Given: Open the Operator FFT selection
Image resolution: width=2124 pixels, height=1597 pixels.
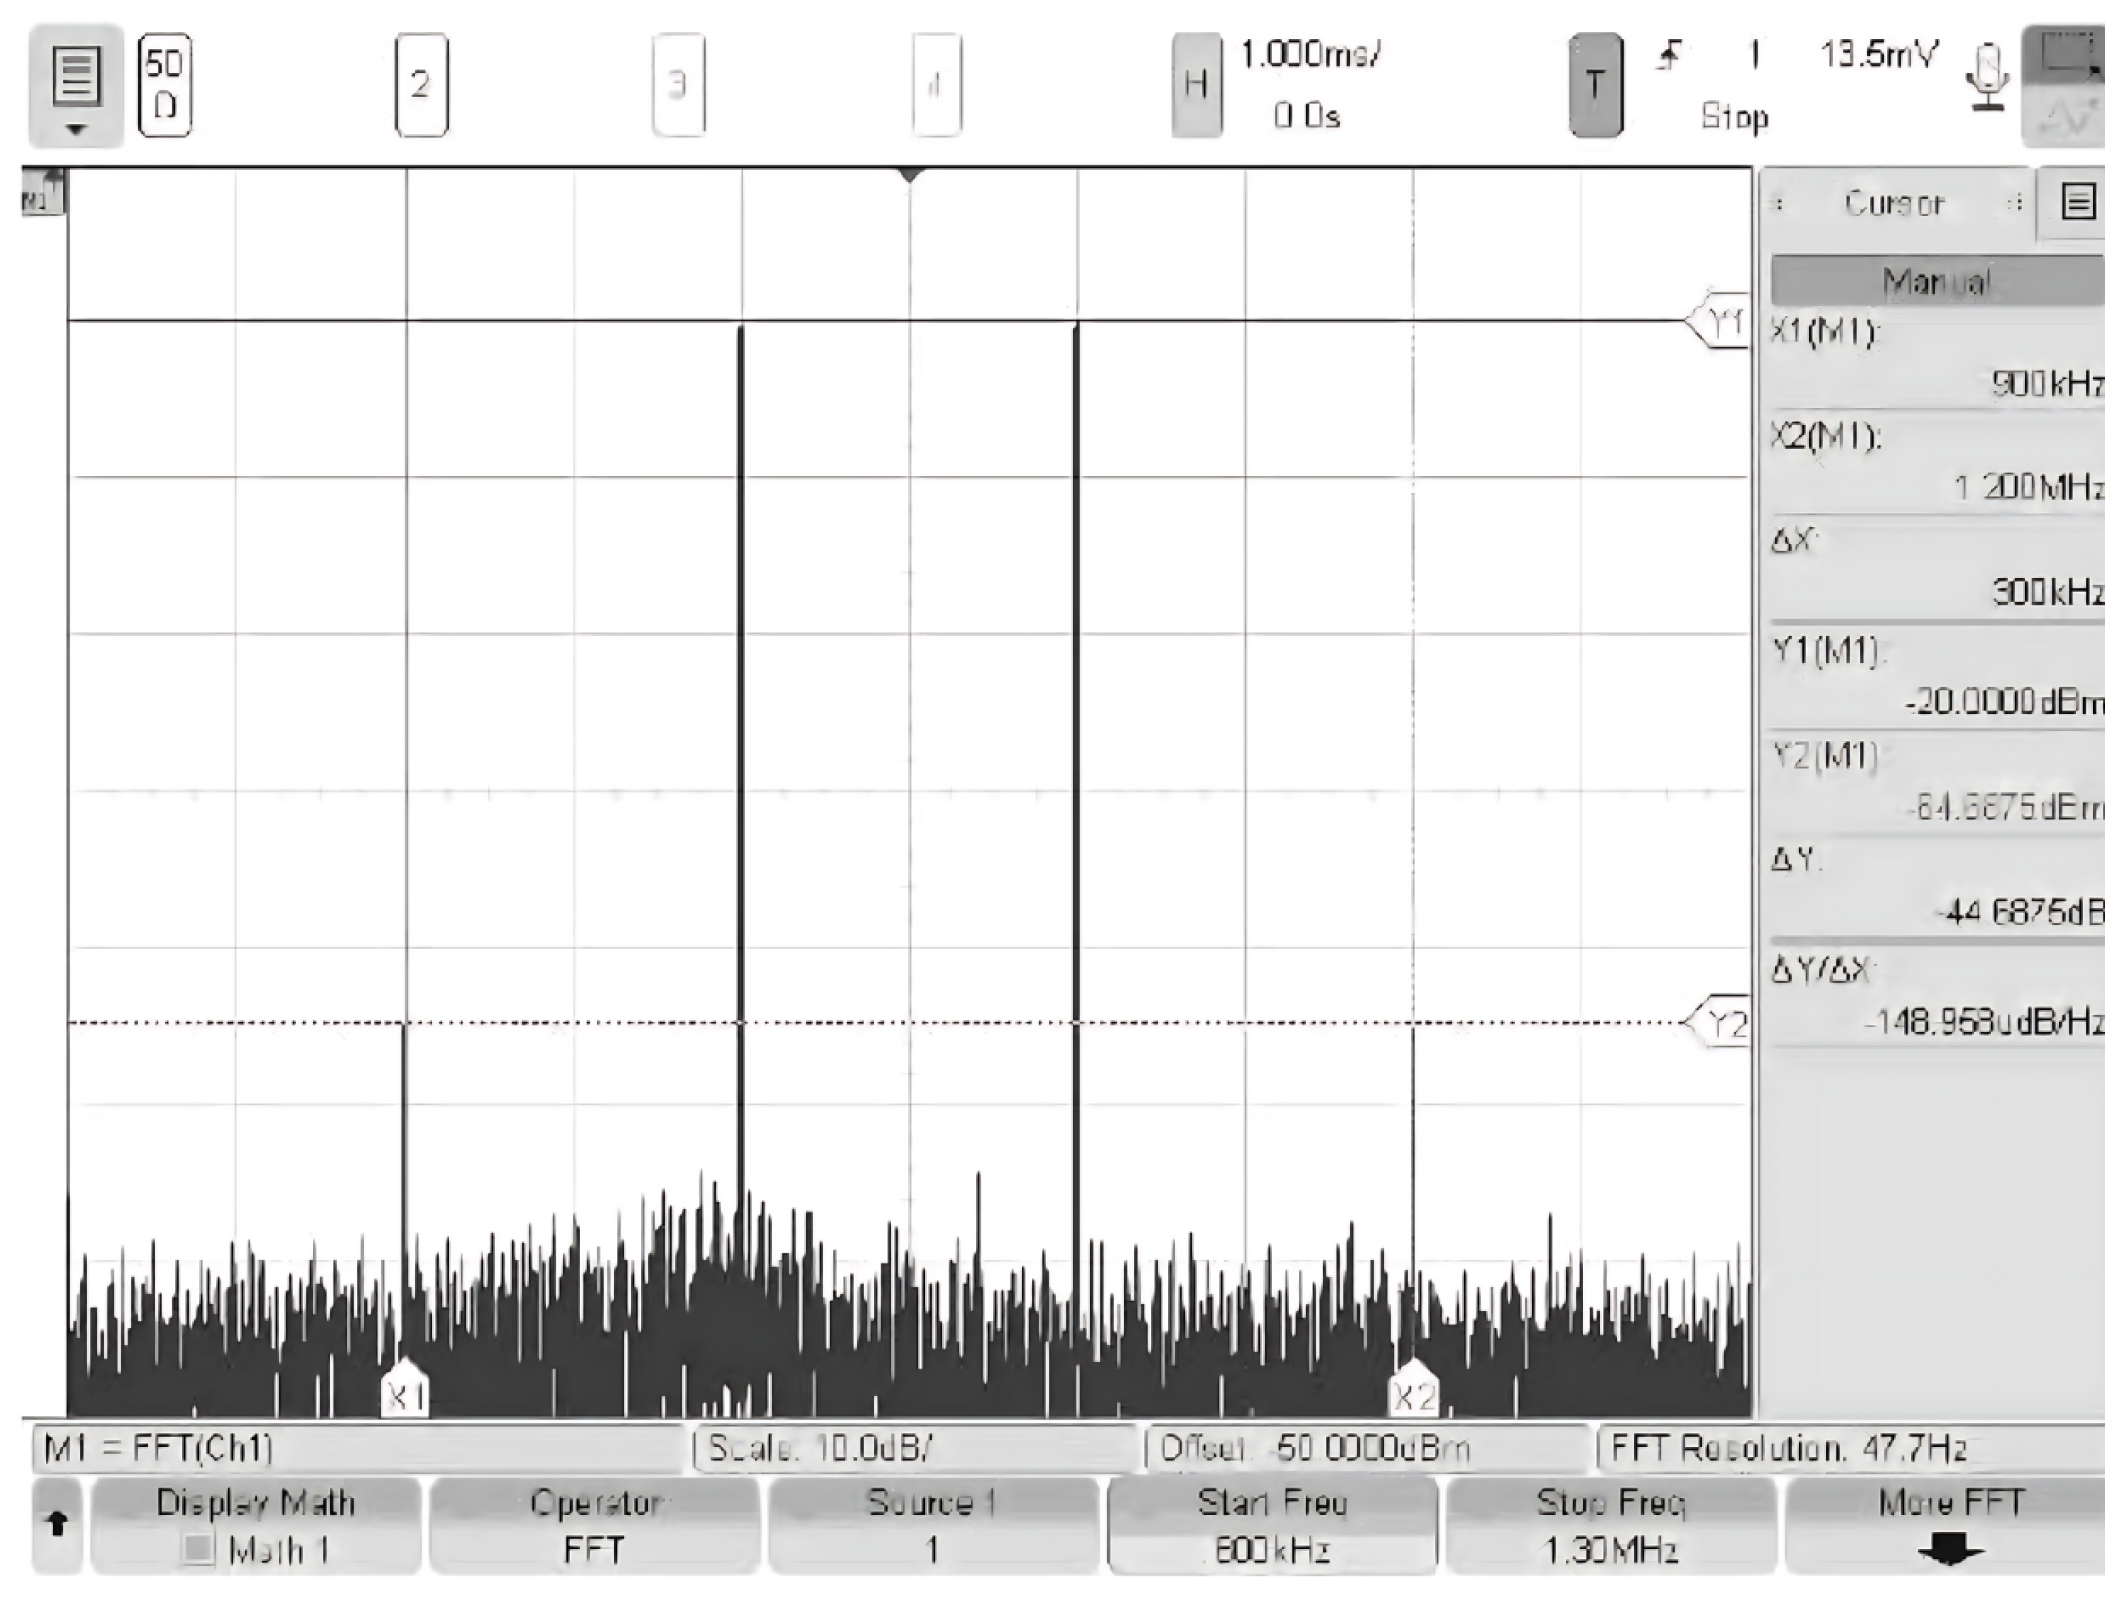Looking at the screenshot, I should coord(594,1525).
